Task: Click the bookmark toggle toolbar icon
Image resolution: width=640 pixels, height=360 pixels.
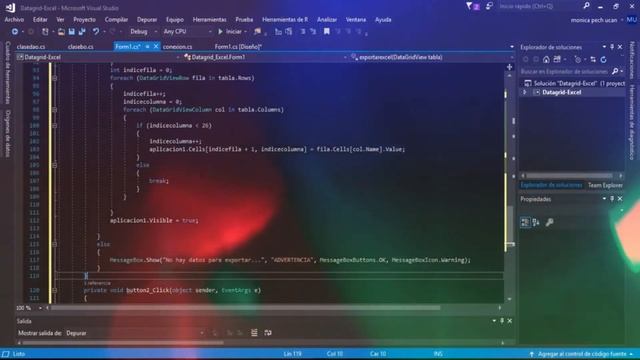Action: (327, 31)
